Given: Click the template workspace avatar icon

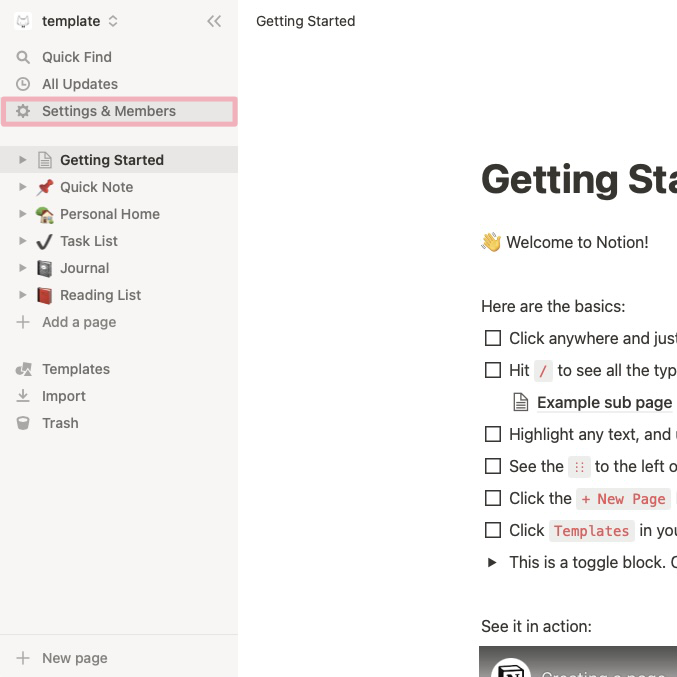Looking at the screenshot, I should (23, 21).
